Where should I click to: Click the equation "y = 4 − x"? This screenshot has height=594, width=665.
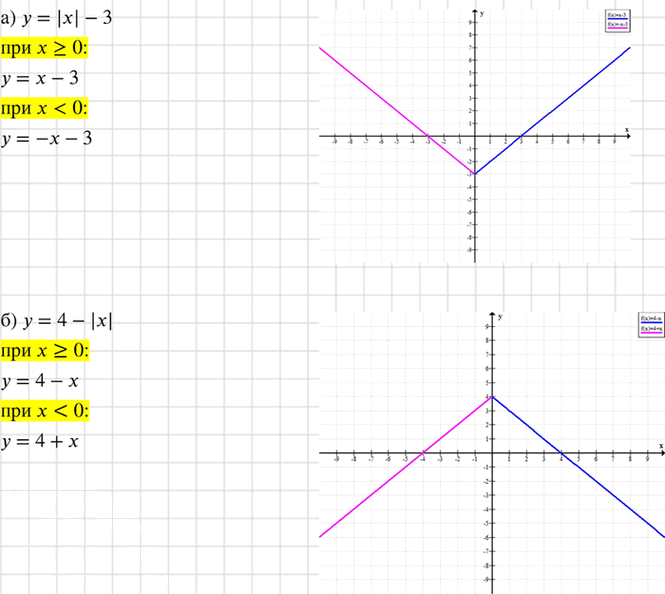(x=40, y=382)
